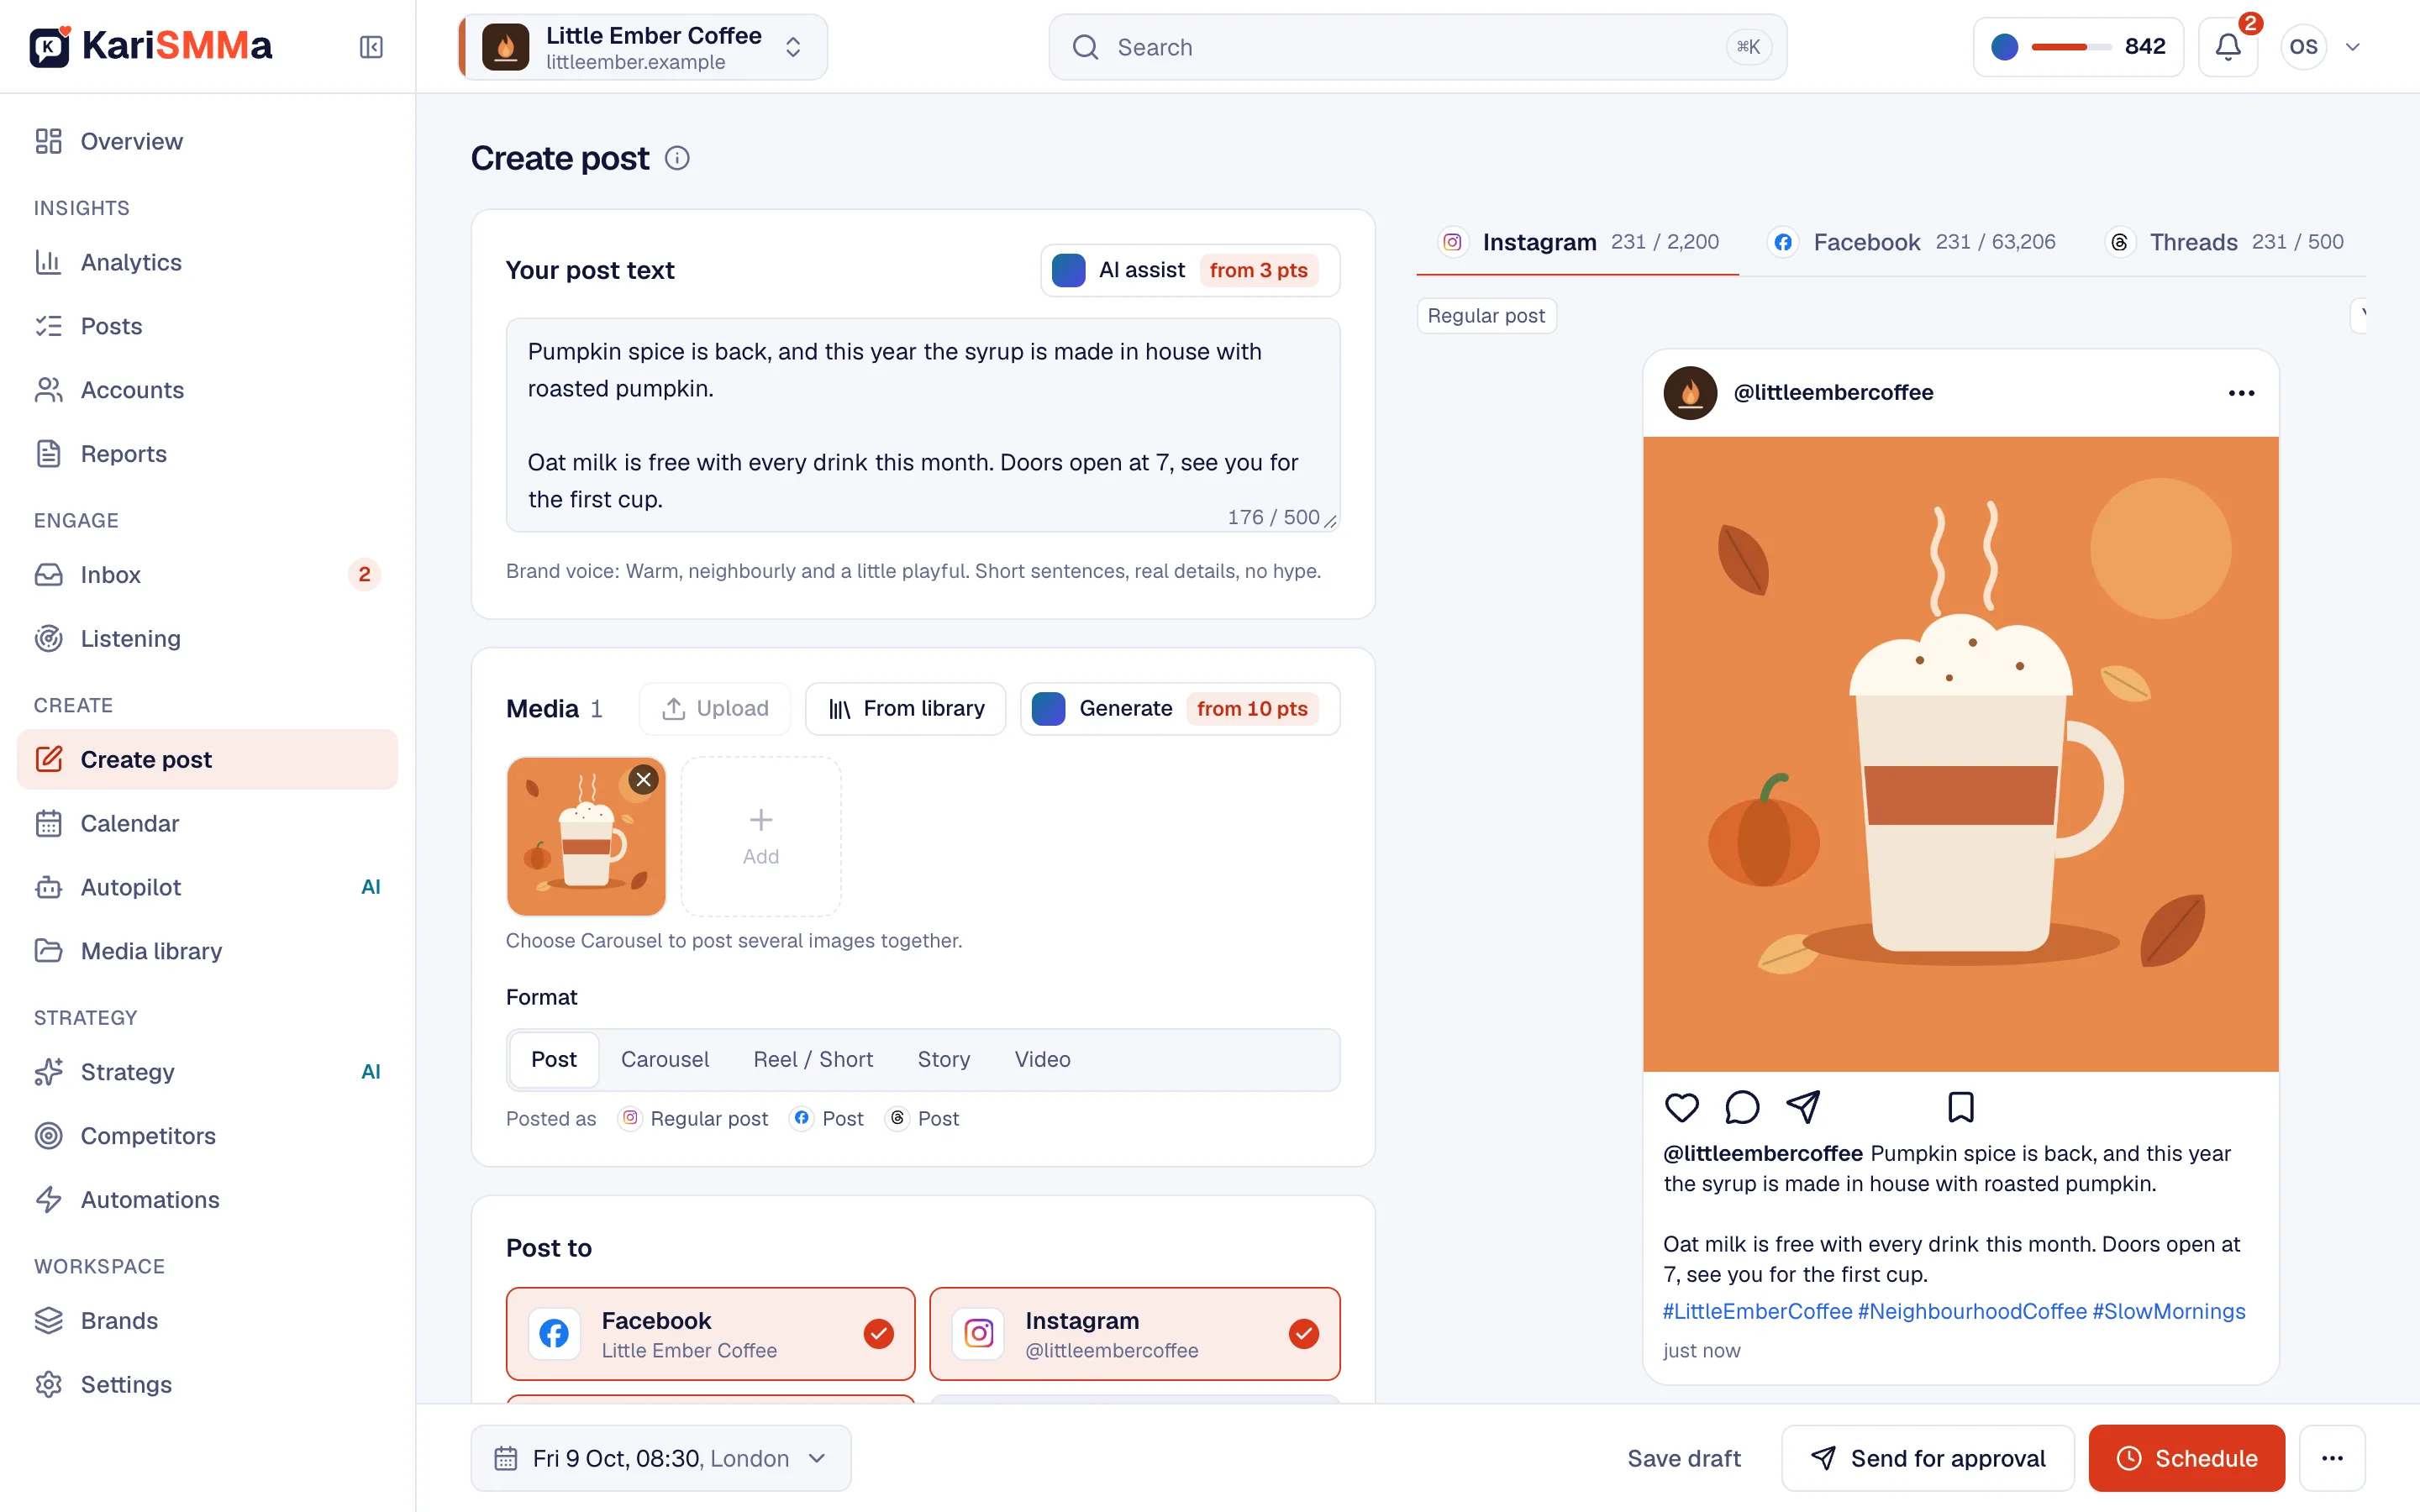
Task: Switch preview to Threads tab
Action: (2225, 242)
